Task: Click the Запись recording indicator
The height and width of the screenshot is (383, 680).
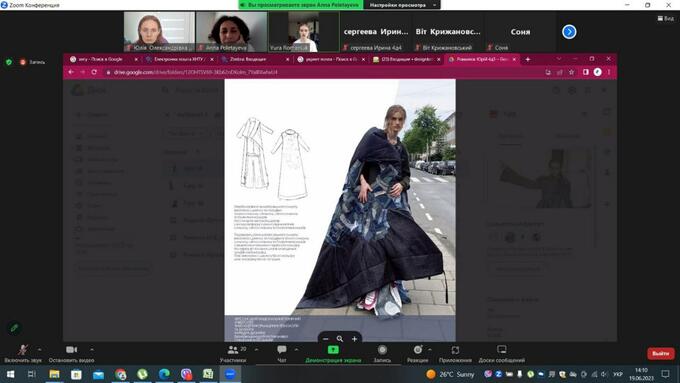Action: tap(32, 62)
